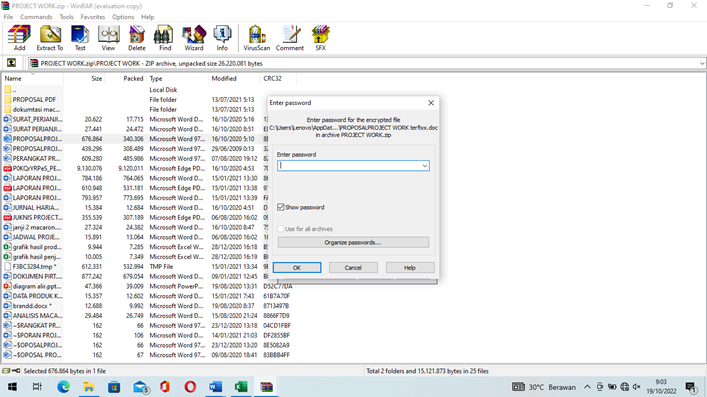The height and width of the screenshot is (397, 707).
Task: Switch to WinRAR on taskbar
Action: click(x=266, y=387)
